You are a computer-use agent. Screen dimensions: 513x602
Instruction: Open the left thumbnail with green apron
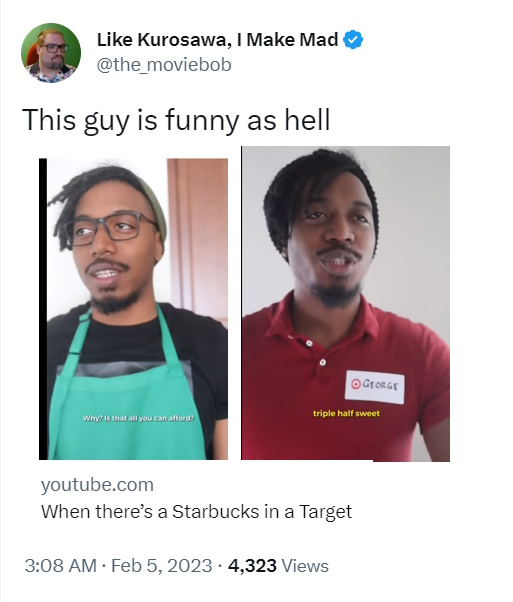point(133,309)
